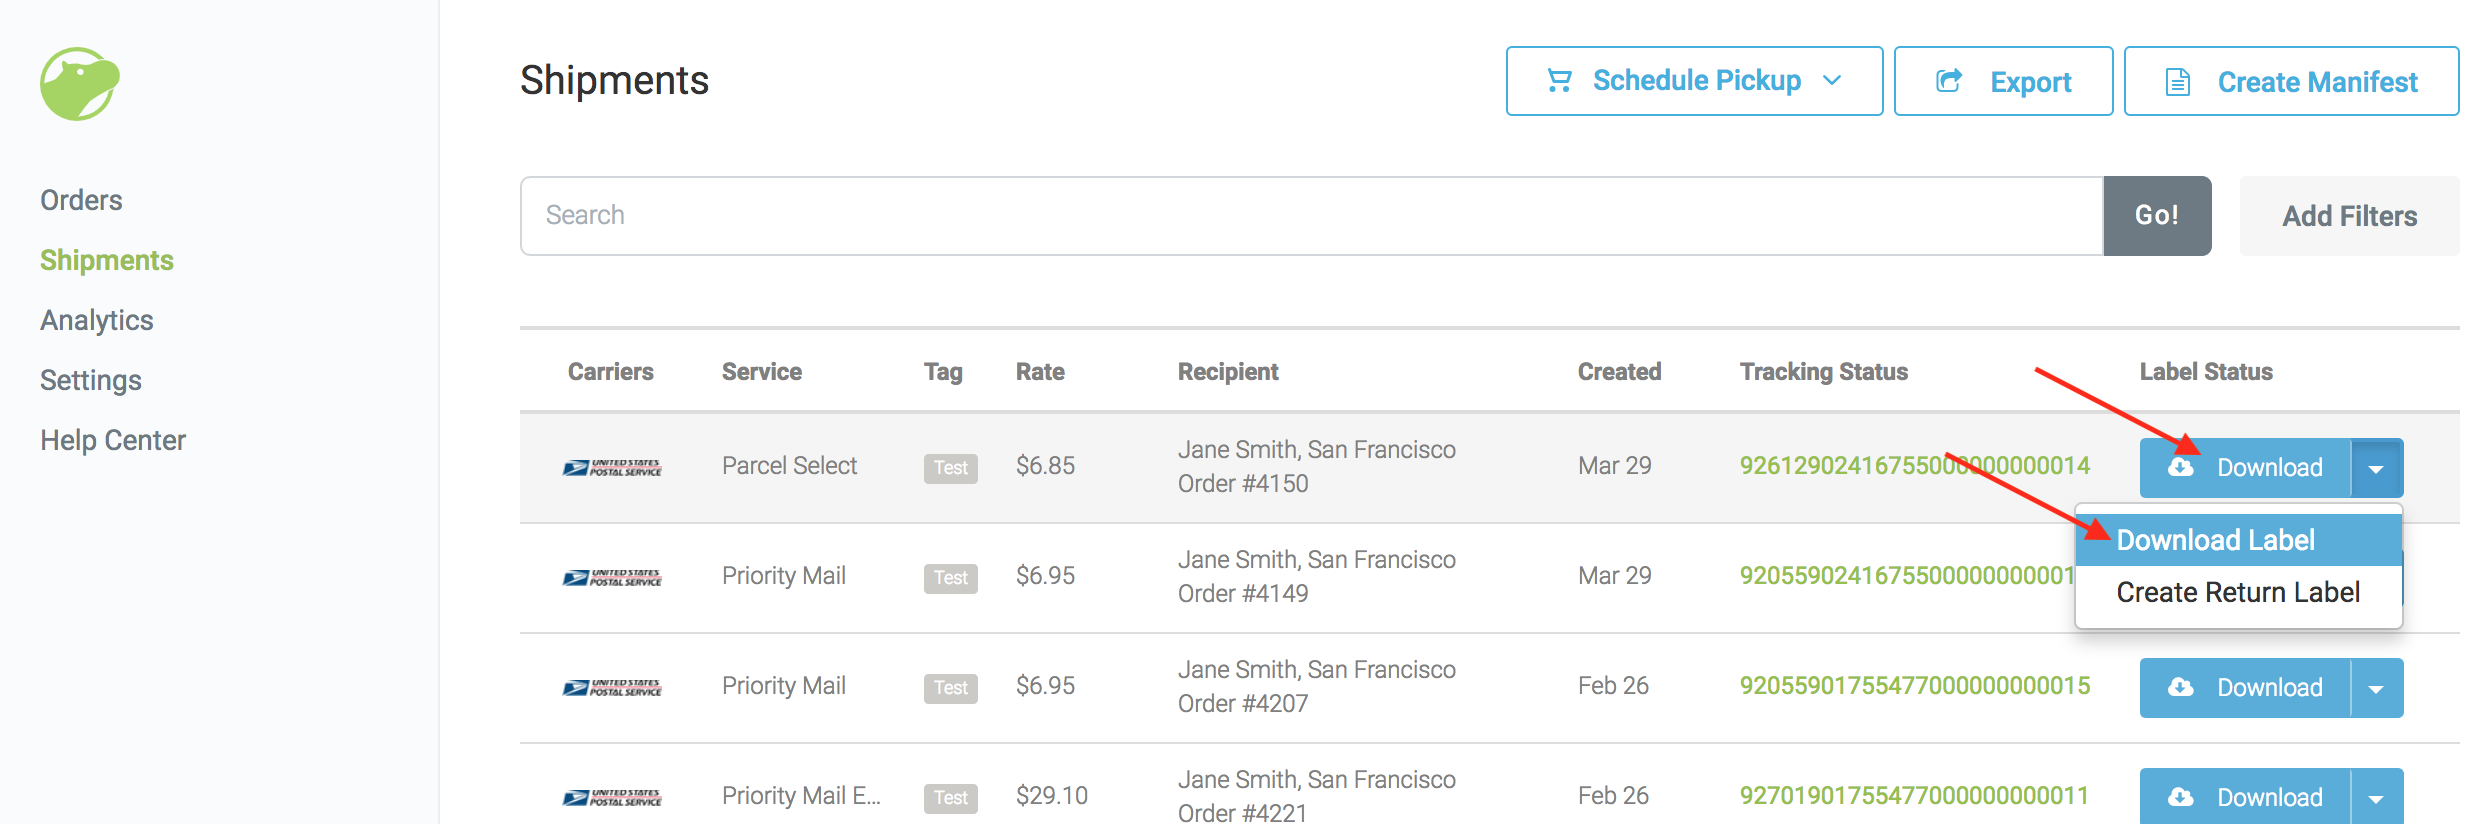Click Test tag in Order #4221 row

[951, 798]
